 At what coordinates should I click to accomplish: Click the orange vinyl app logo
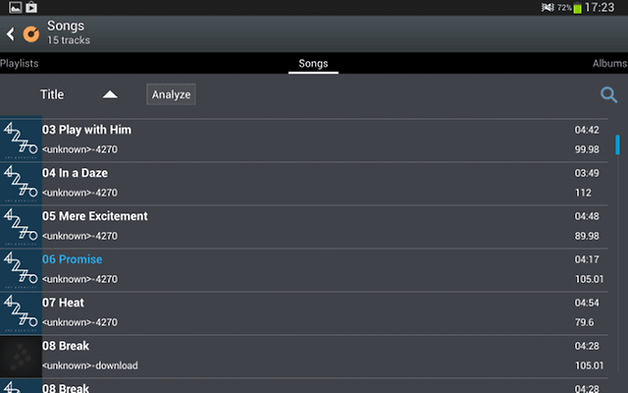pos(31,34)
